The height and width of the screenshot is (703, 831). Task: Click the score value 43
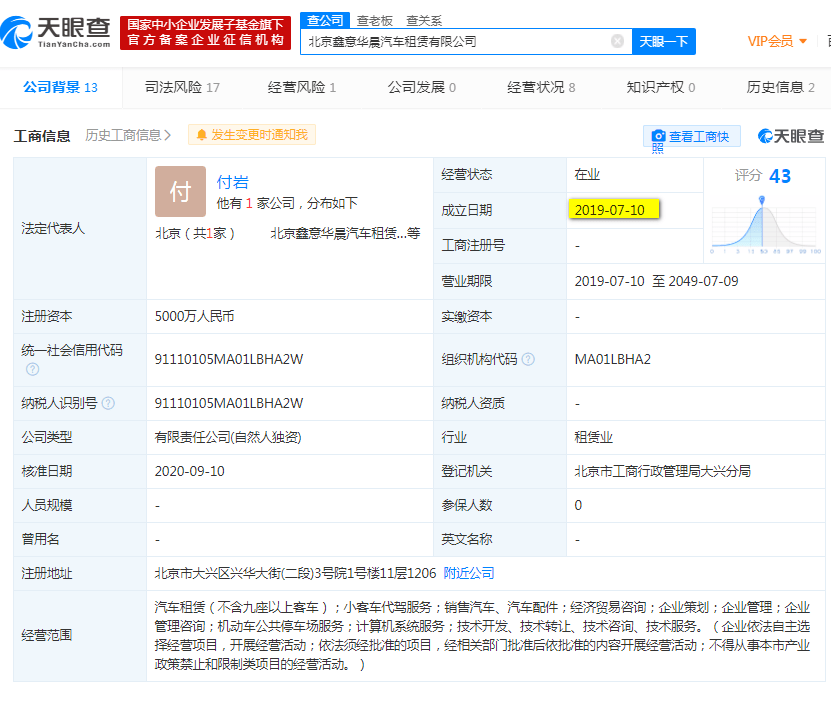pyautogui.click(x=780, y=176)
